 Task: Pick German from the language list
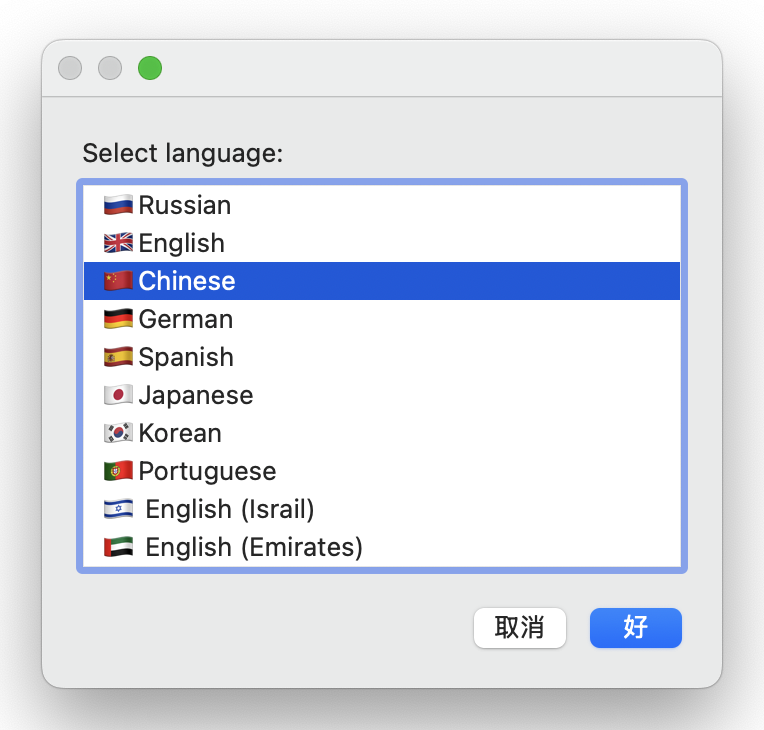click(x=382, y=319)
